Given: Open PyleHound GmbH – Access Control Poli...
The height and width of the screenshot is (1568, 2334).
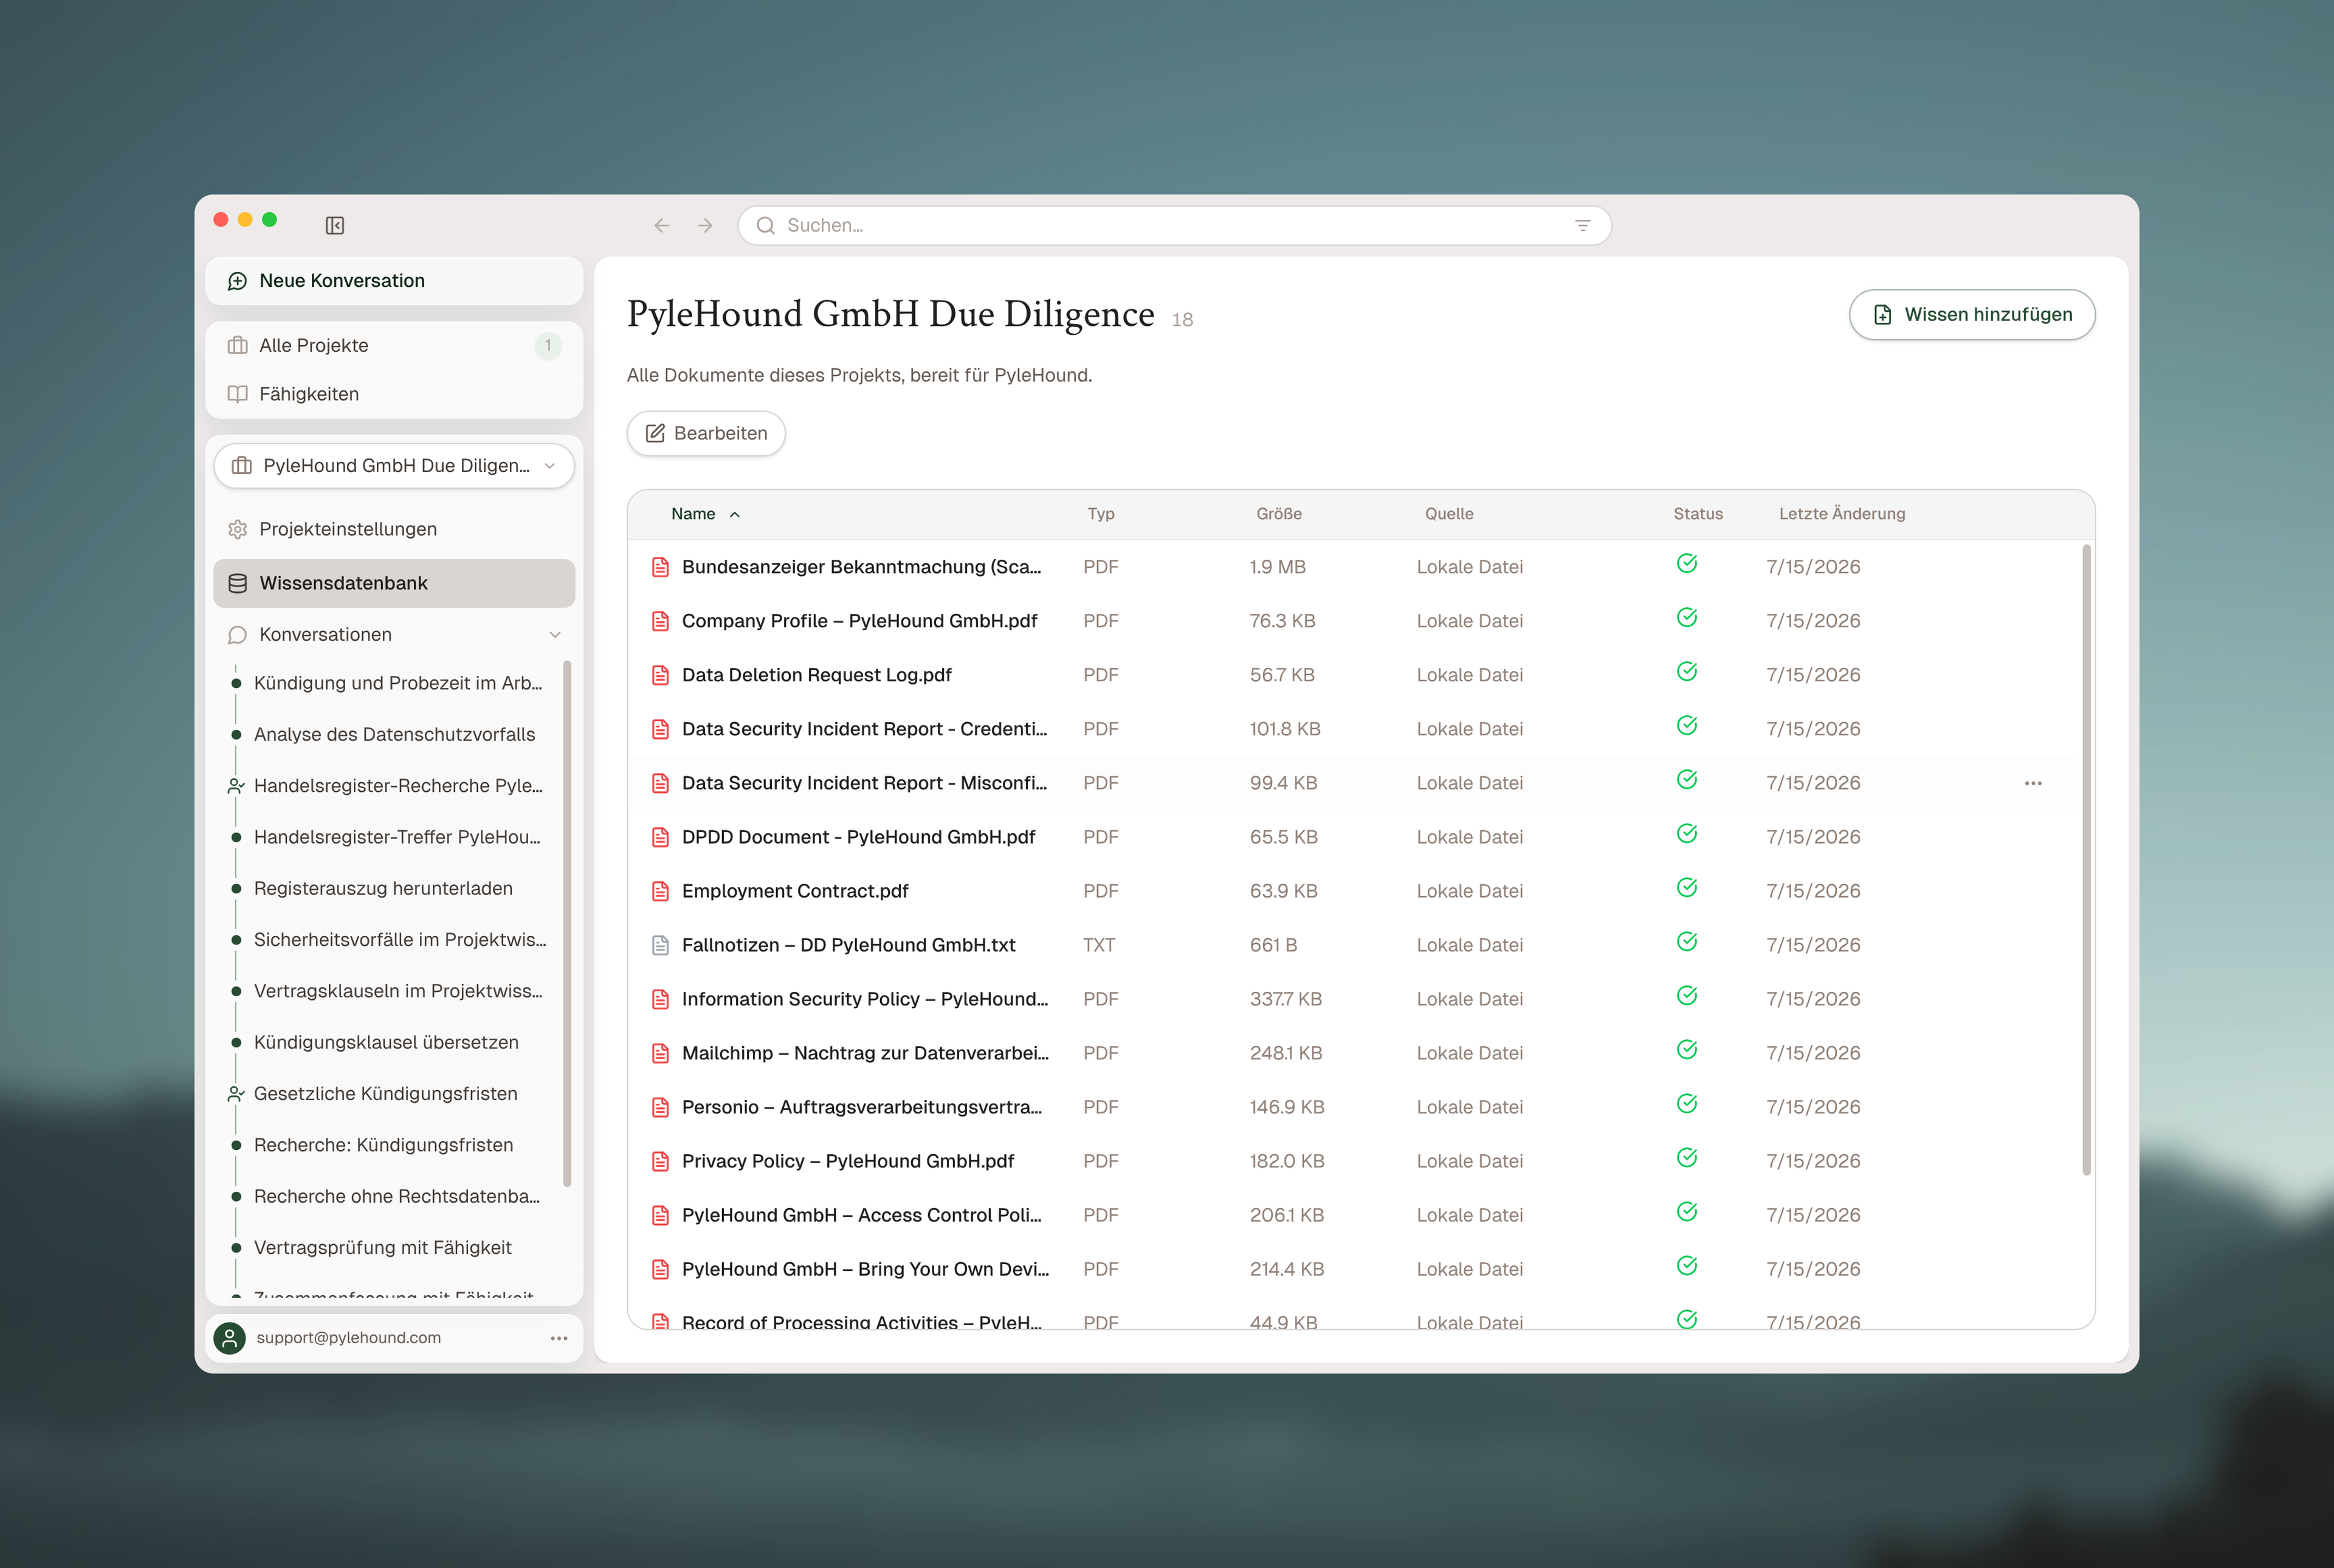Looking at the screenshot, I should pos(862,1215).
